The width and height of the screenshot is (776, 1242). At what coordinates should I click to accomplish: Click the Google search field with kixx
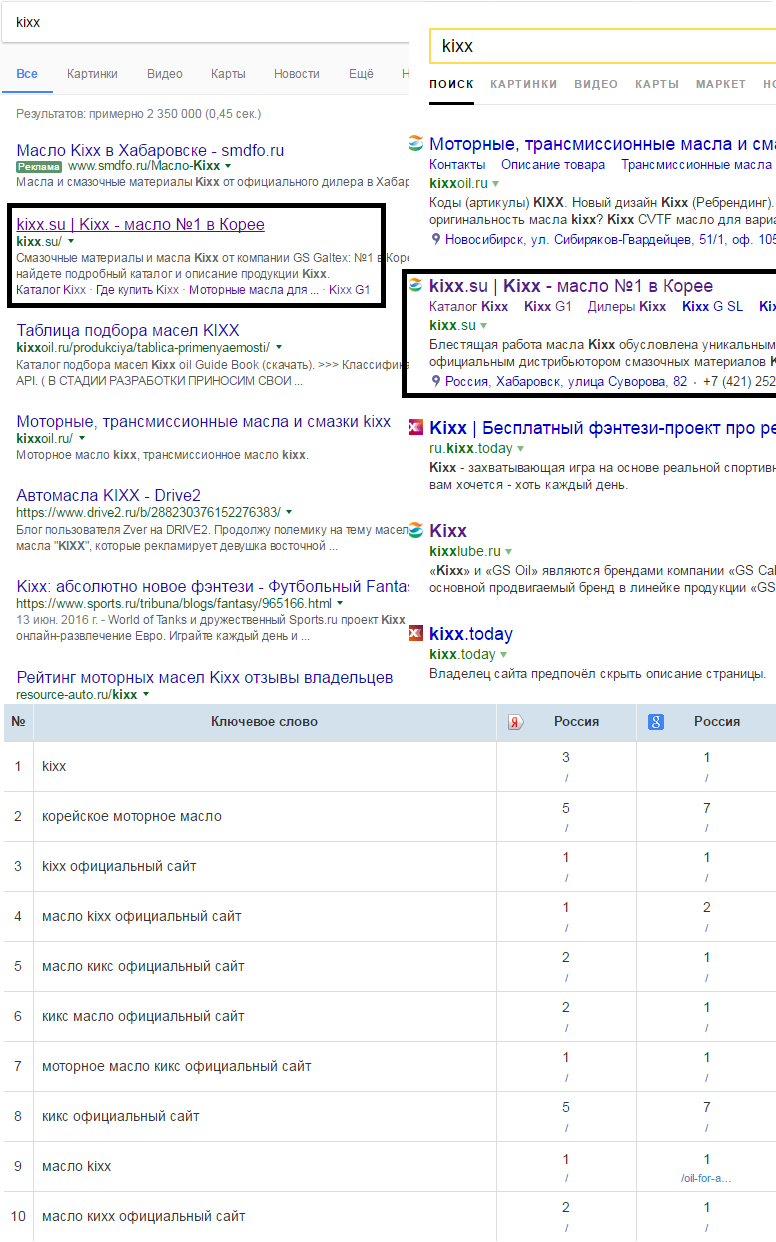(207, 22)
